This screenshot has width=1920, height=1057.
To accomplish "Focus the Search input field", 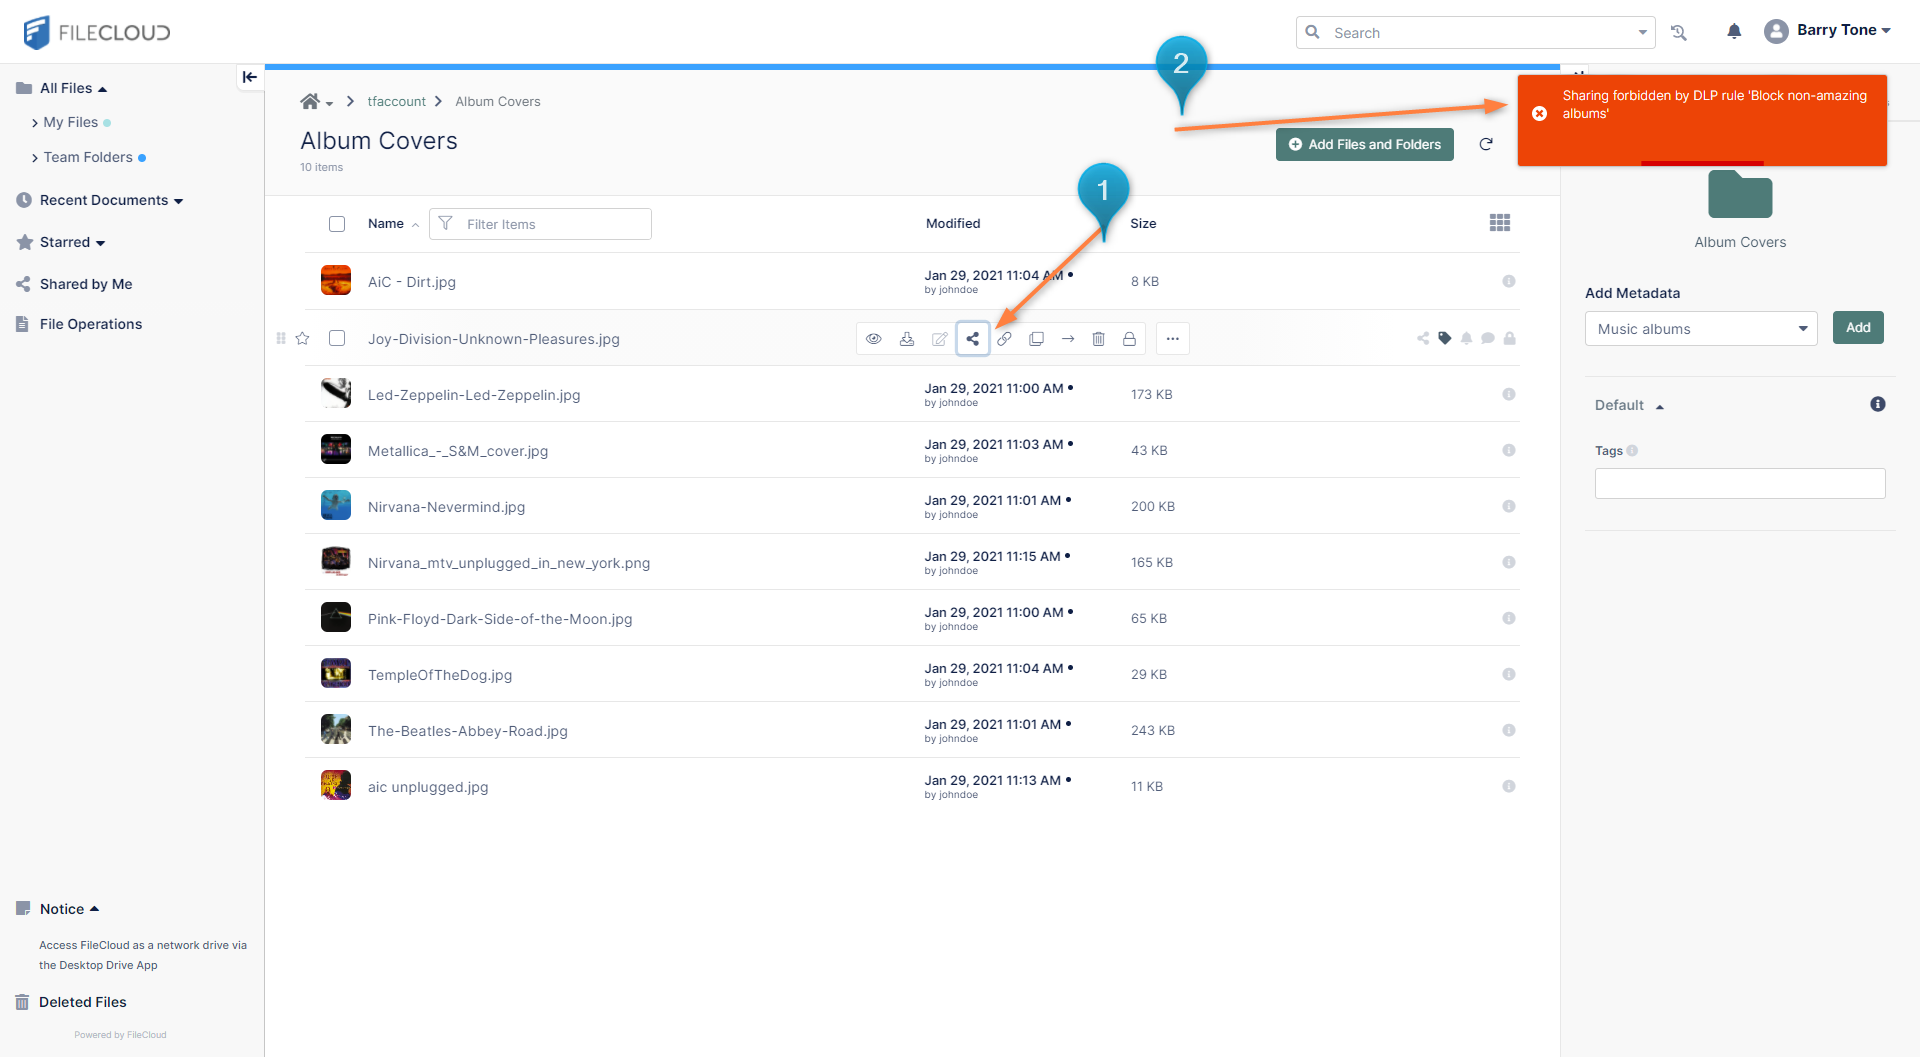I will point(1476,33).
